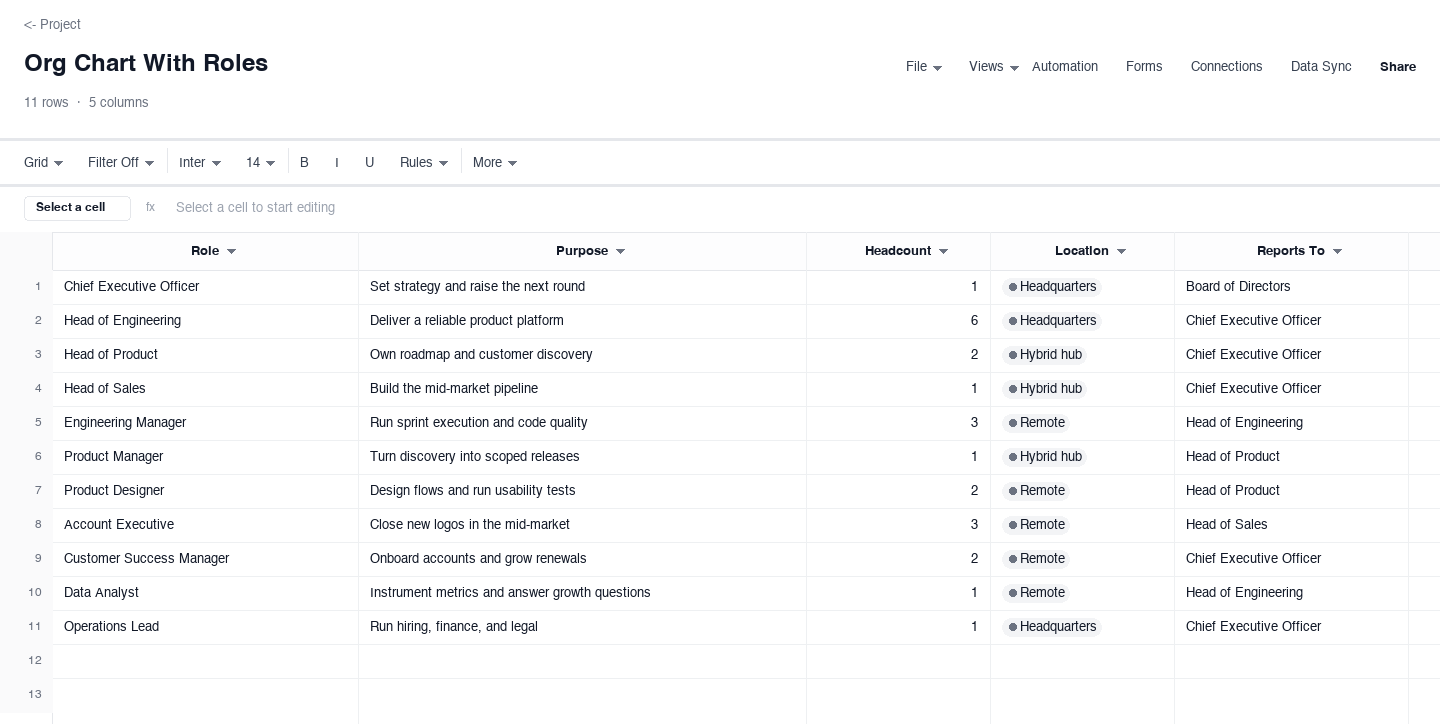1440x724 pixels.
Task: Open Connections
Action: pos(1226,67)
